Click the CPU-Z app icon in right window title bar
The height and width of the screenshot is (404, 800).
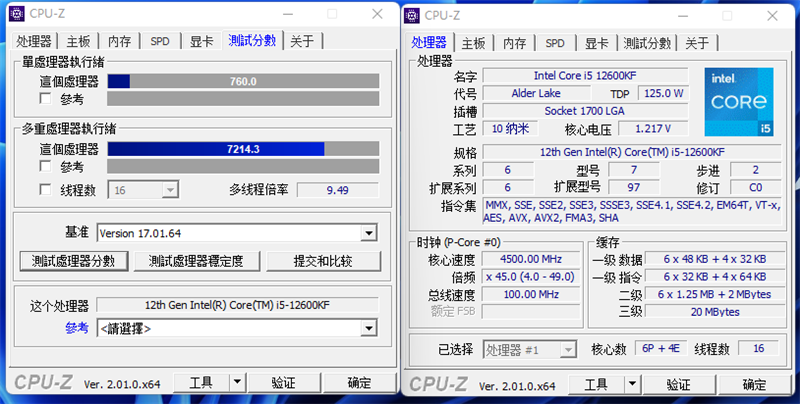[412, 15]
